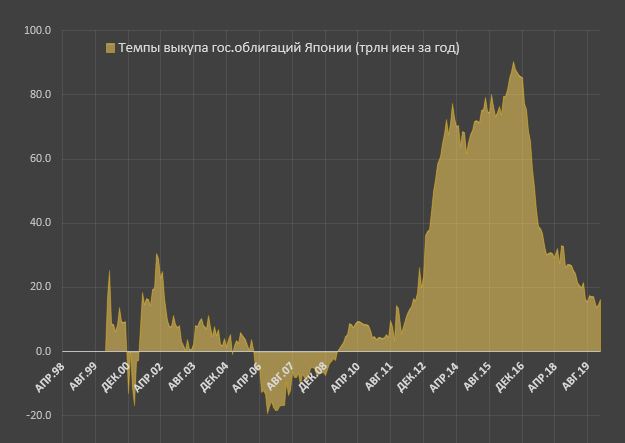
Task: Select the АВГ.07 x-axis label
Action: [279, 375]
